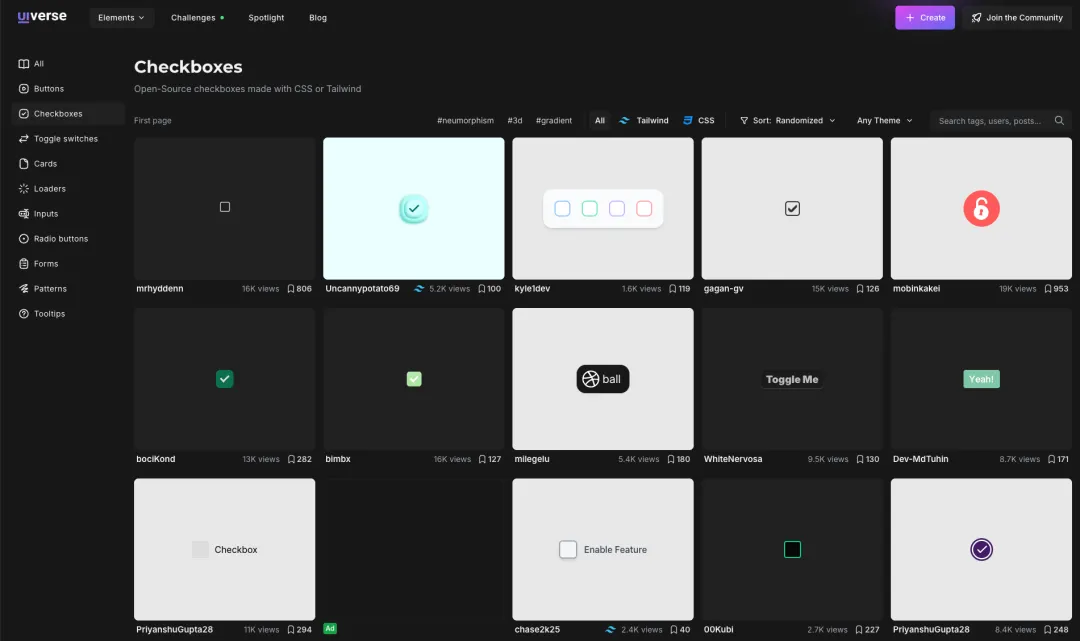Filter by the #neumorphism tag

[x=463, y=120]
